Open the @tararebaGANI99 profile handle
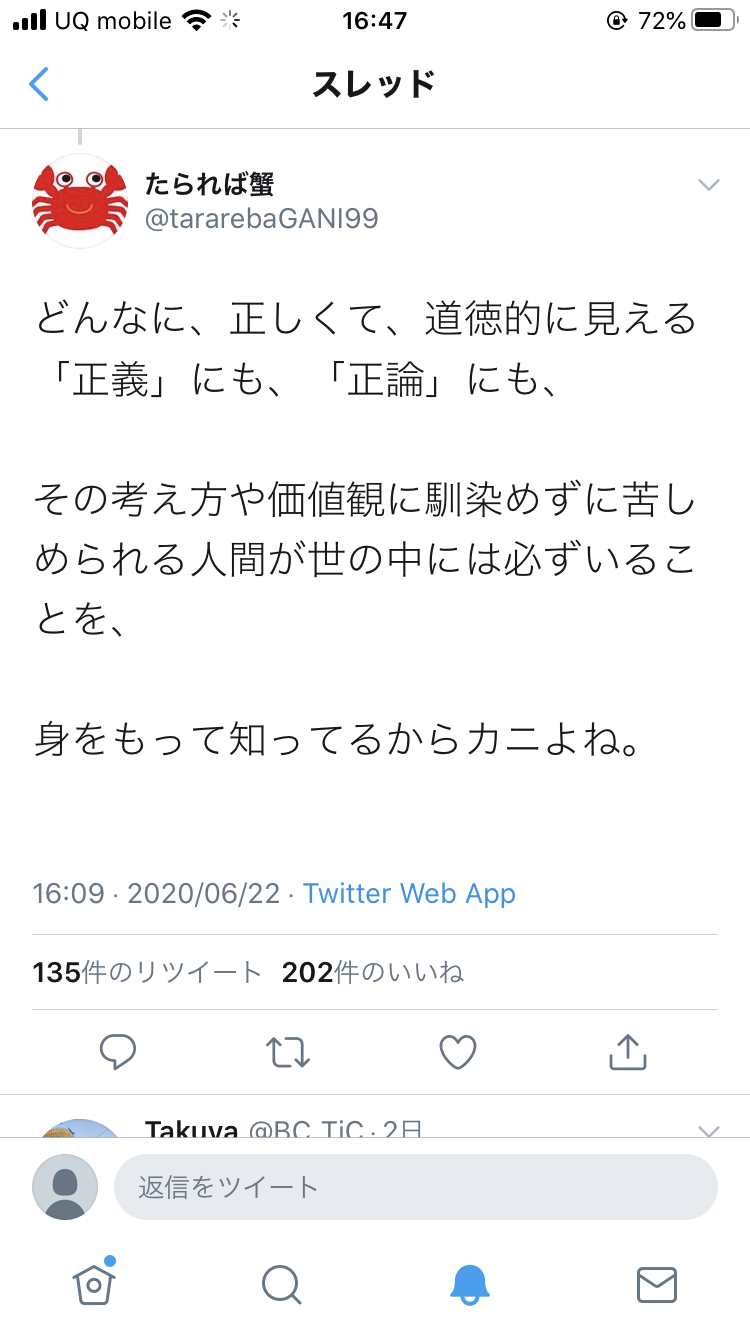The width and height of the screenshot is (750, 1334). [262, 218]
